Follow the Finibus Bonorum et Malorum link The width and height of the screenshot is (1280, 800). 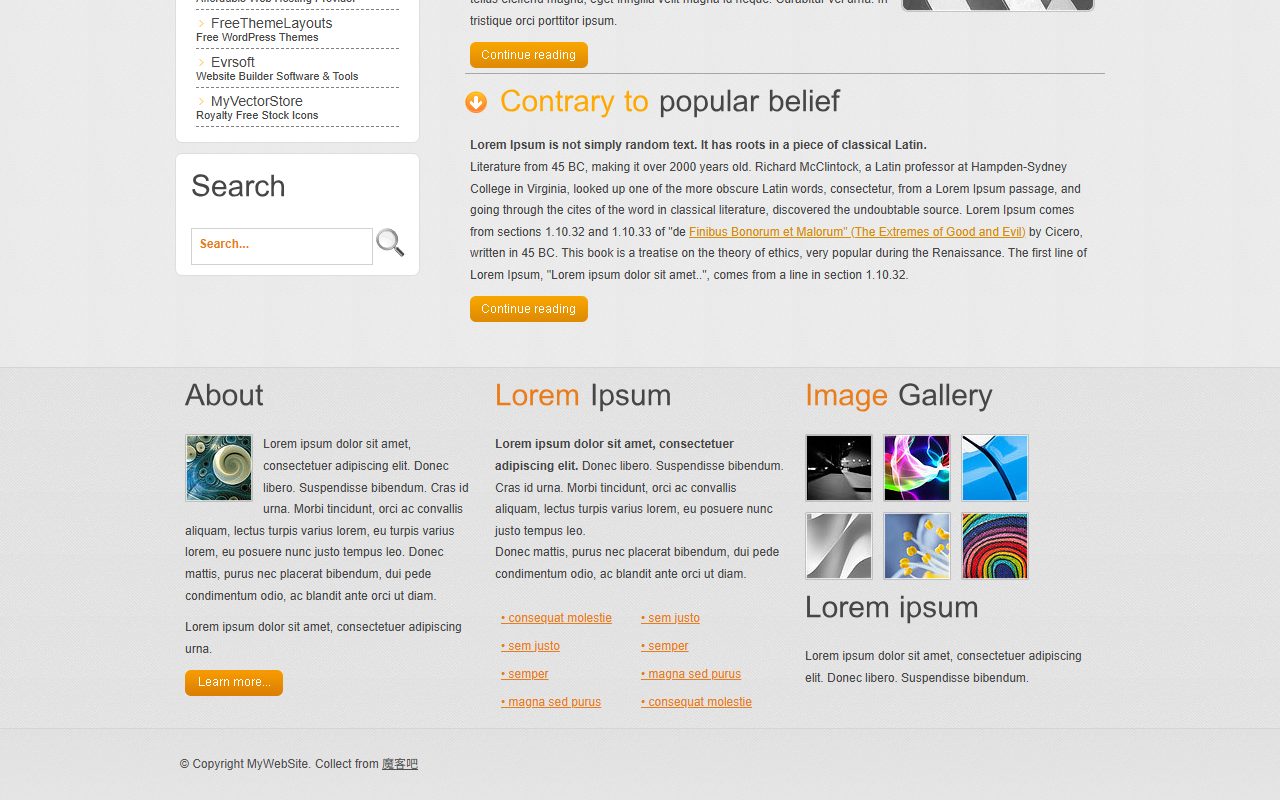point(857,232)
